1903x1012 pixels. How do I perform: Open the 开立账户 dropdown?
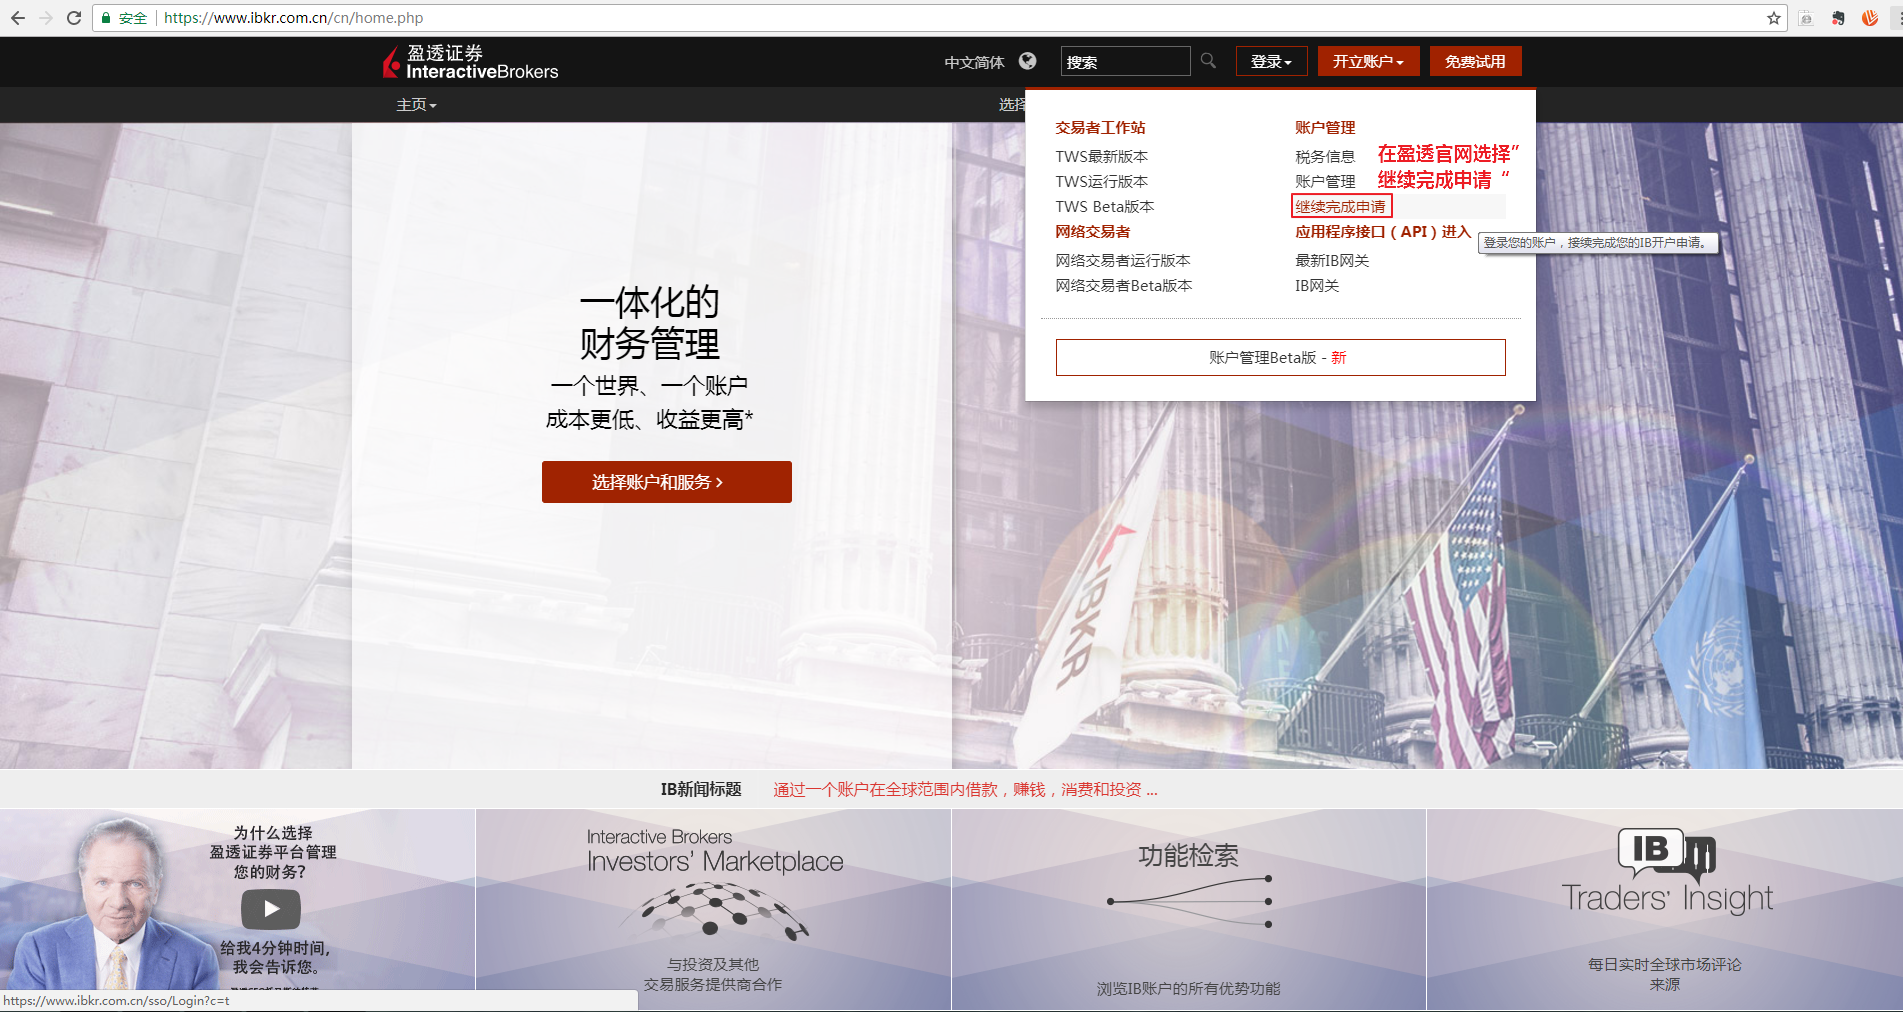(1368, 61)
